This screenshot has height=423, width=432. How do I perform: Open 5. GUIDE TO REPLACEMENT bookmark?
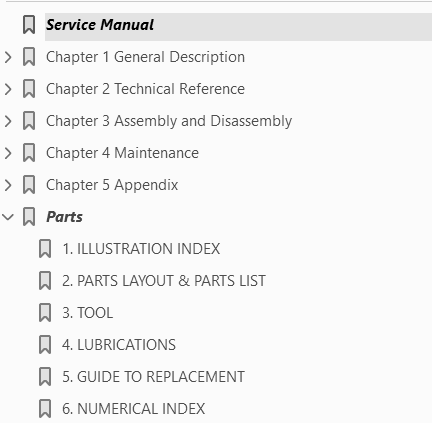pyautogui.click(x=153, y=377)
